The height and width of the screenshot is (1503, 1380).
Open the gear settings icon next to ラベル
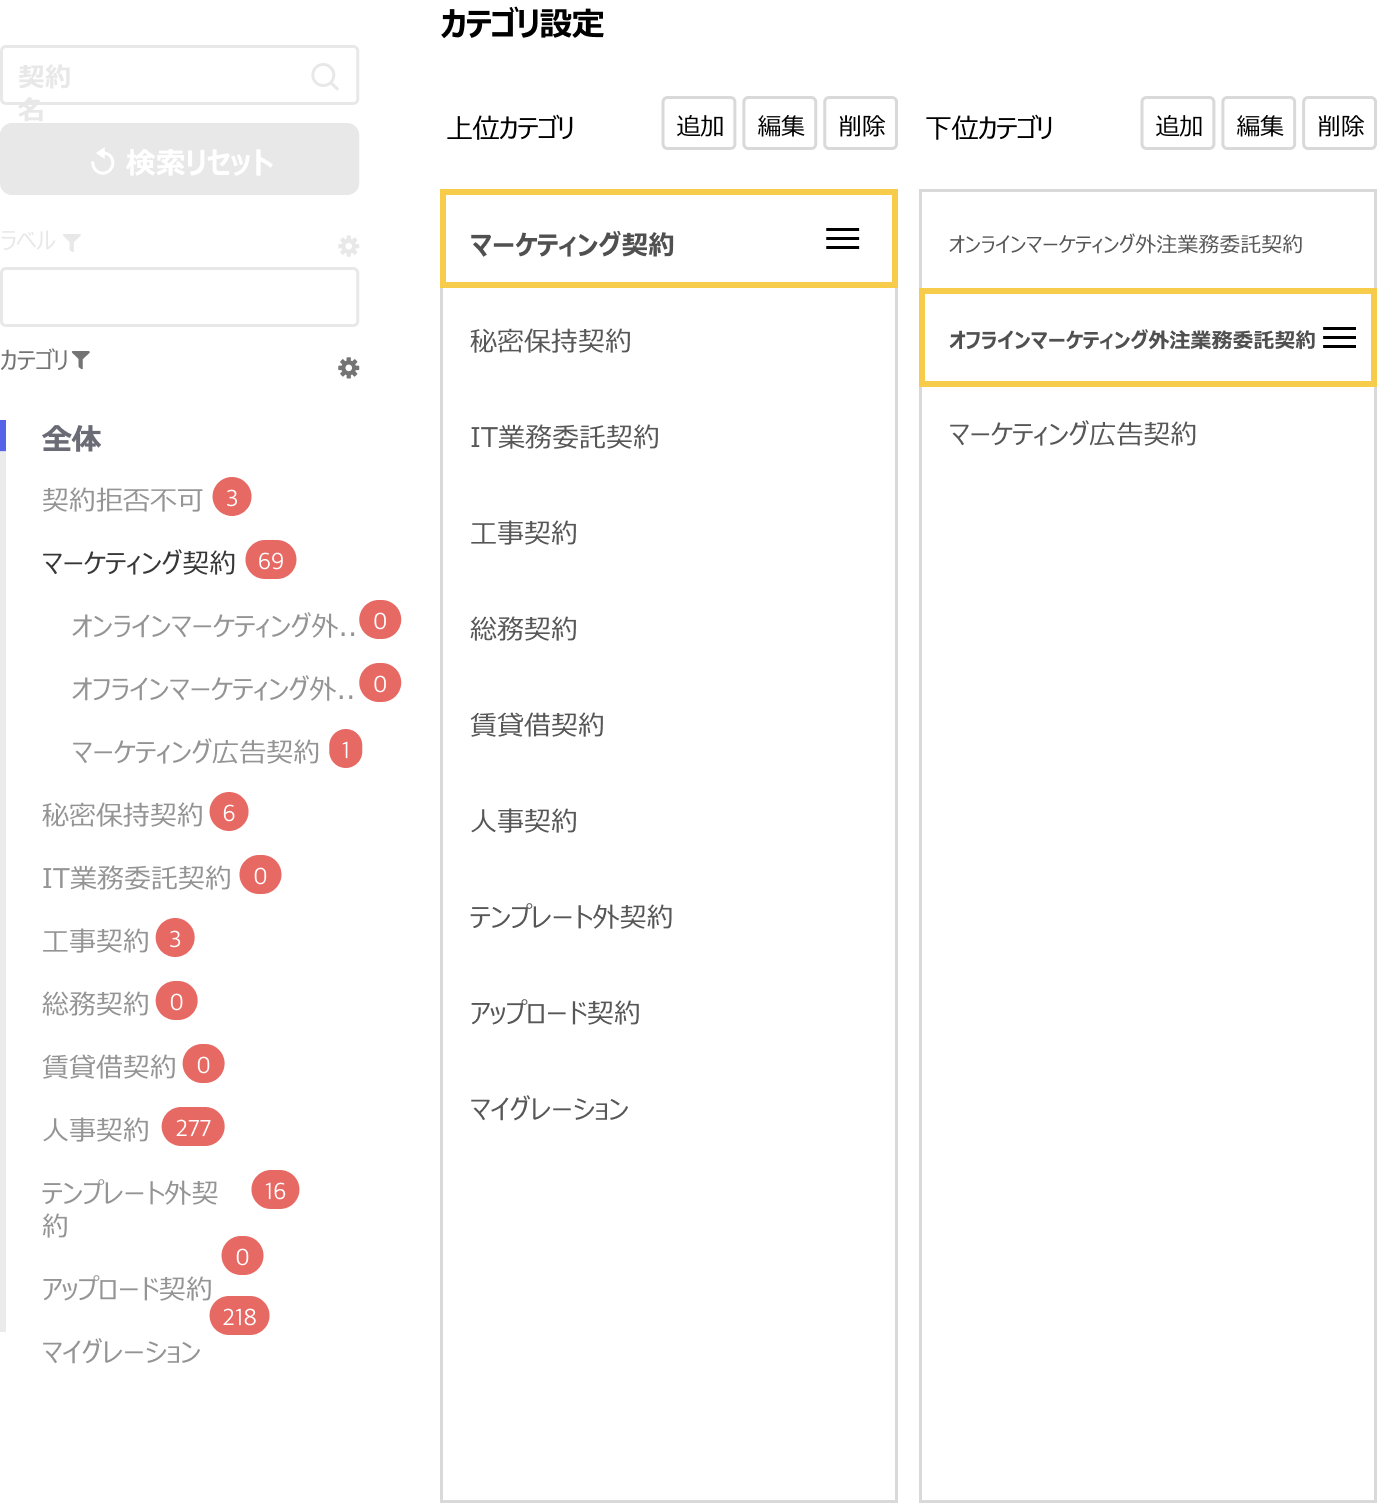coord(347,246)
